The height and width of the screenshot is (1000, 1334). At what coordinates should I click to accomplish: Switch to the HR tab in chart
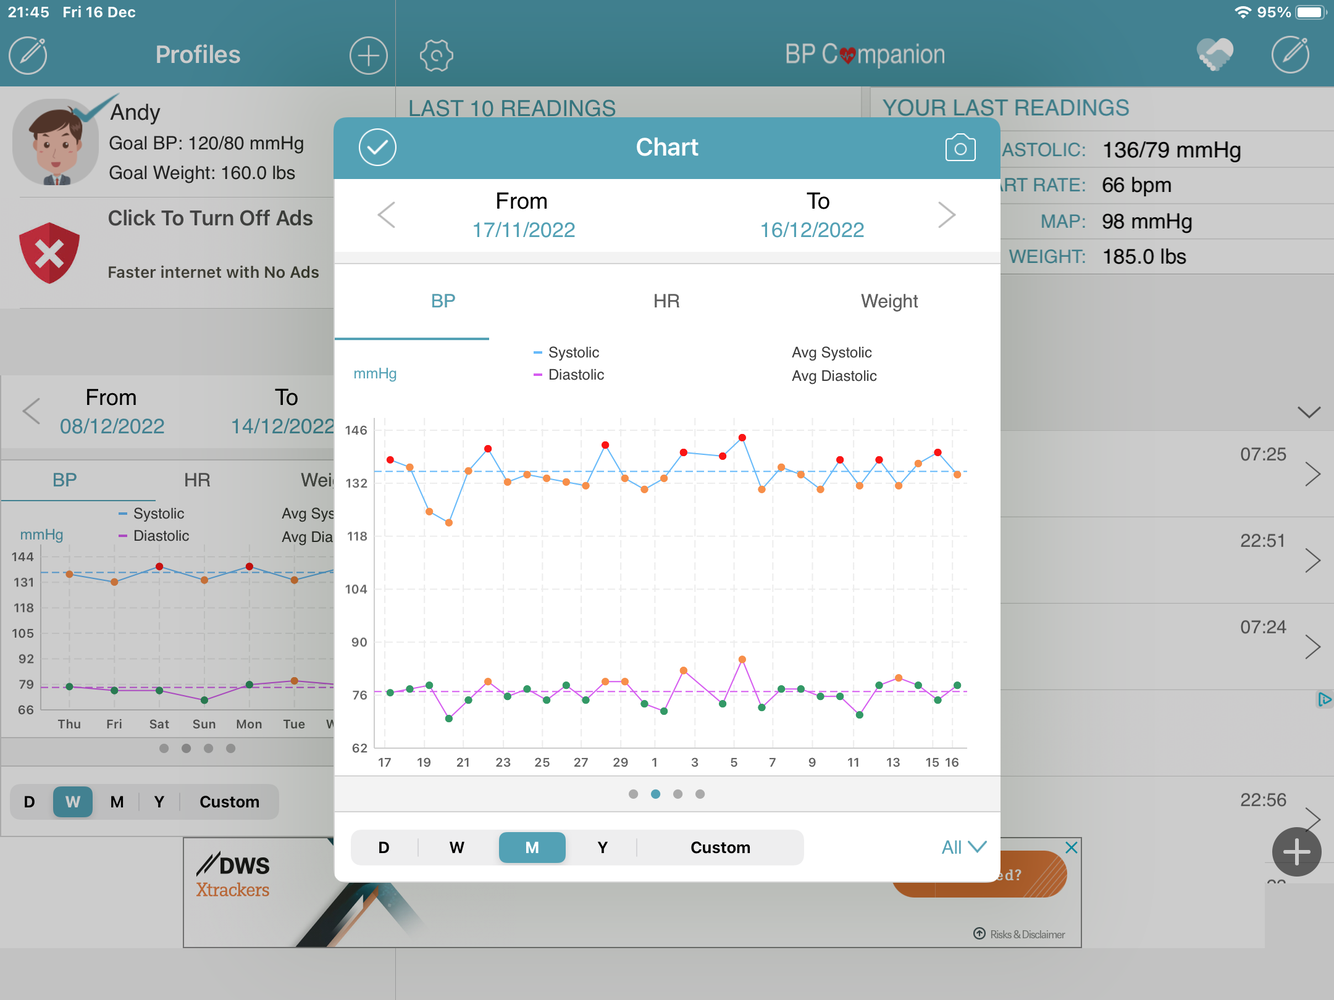click(666, 301)
